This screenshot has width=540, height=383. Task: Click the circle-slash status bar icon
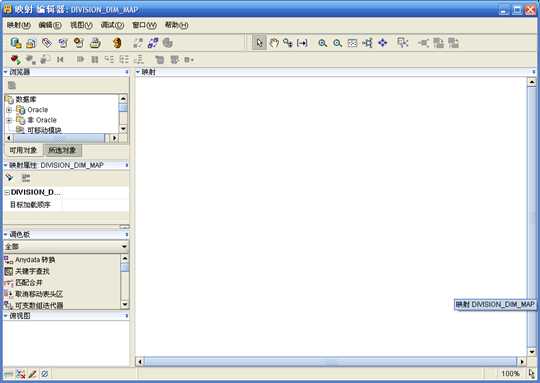[x=44, y=374]
